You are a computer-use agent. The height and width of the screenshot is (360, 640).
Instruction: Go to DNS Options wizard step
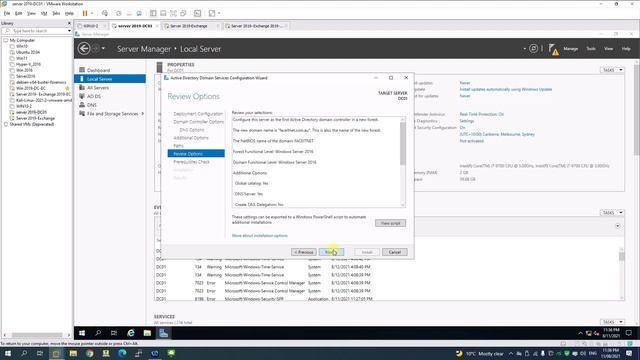point(191,130)
